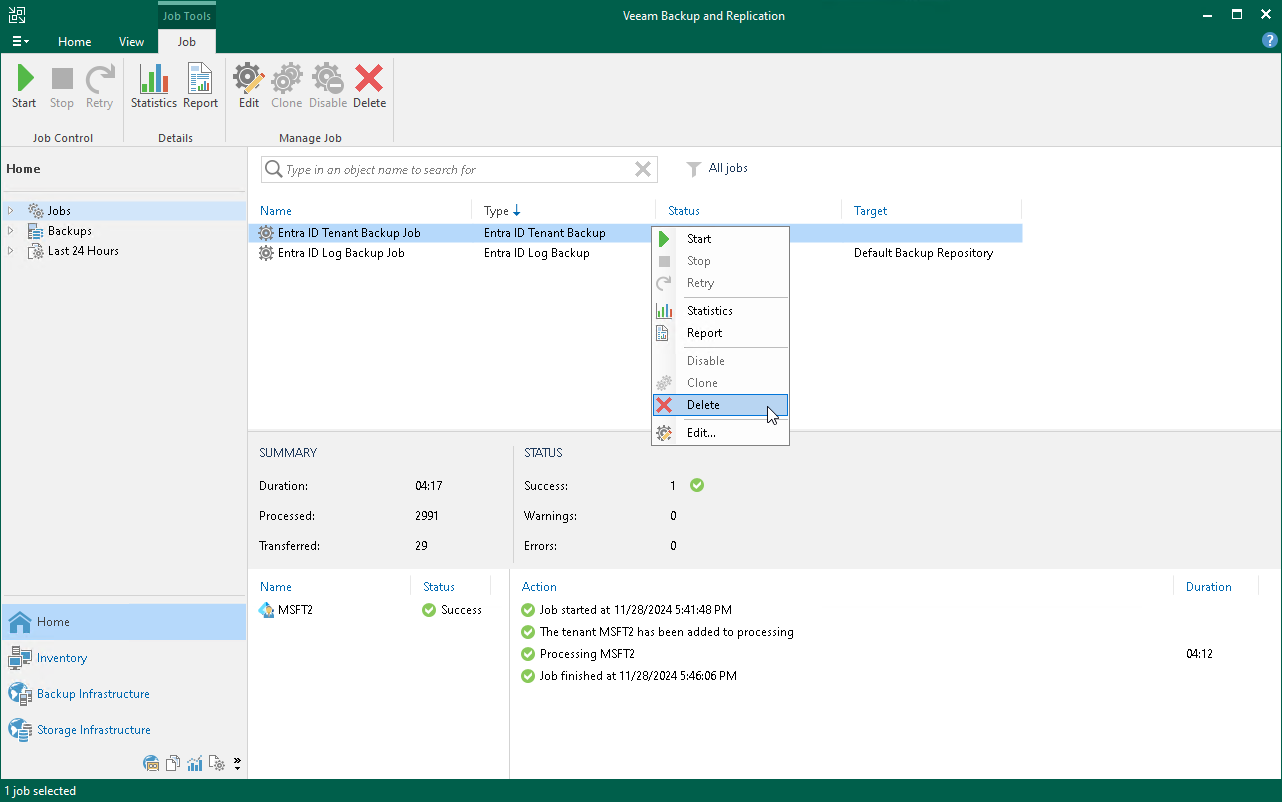
Task: Sort jobs by Type column header
Action: click(502, 211)
